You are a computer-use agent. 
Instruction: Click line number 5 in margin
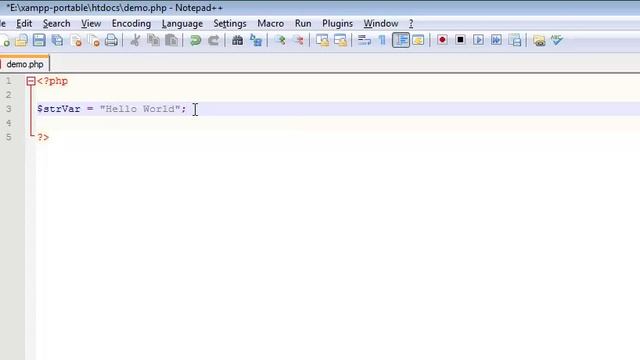click(x=9, y=137)
